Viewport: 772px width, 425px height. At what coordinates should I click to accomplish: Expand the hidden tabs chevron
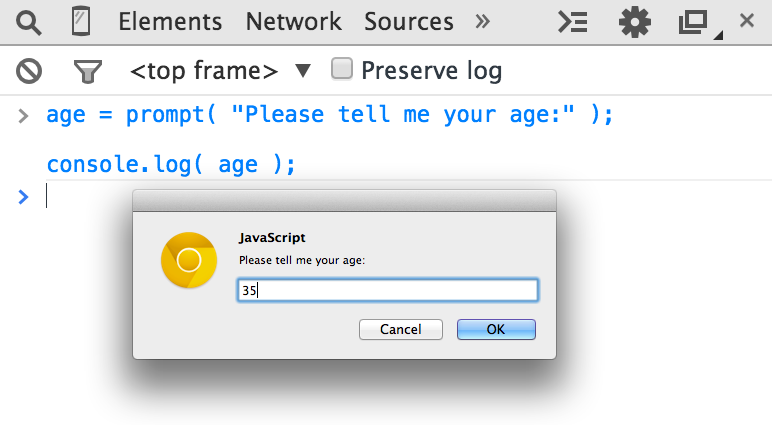[483, 21]
